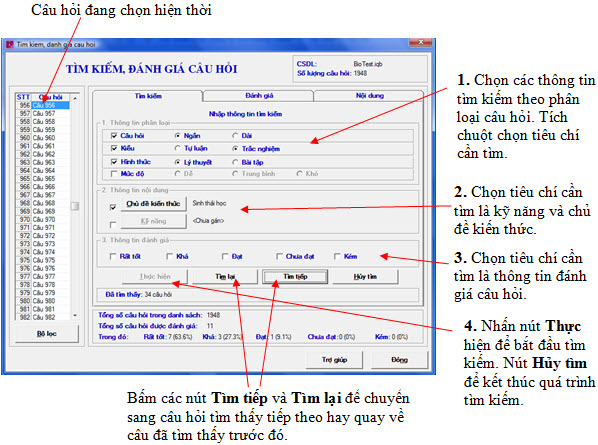Image resolution: width=598 pixels, height=445 pixels.
Task: Enable the Mức độ checkbox
Action: coord(114,174)
